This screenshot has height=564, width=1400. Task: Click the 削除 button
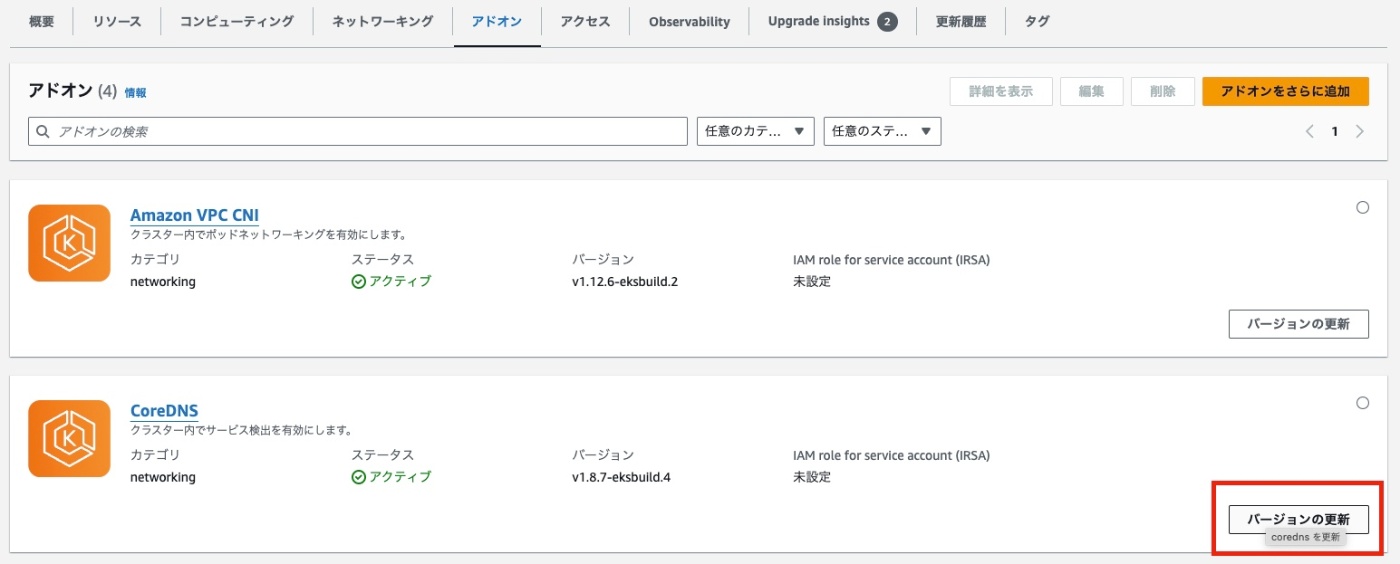coord(1163,91)
